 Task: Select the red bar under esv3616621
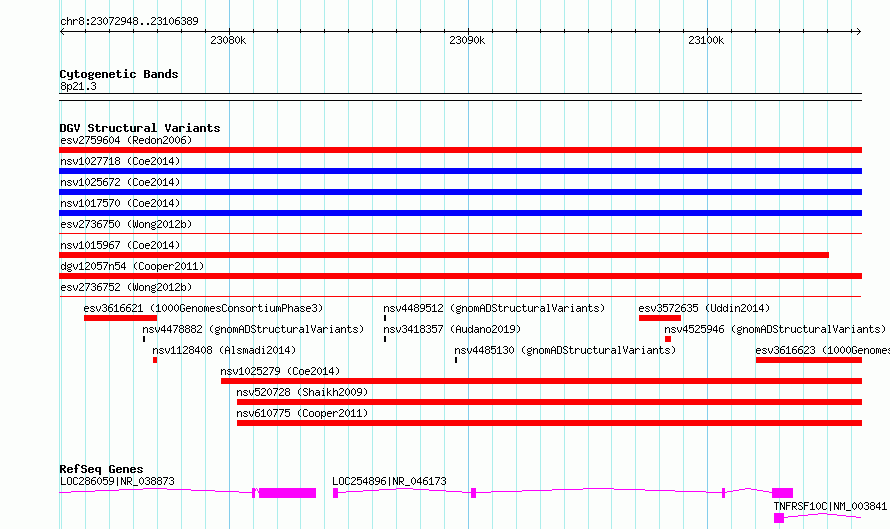pos(120,318)
